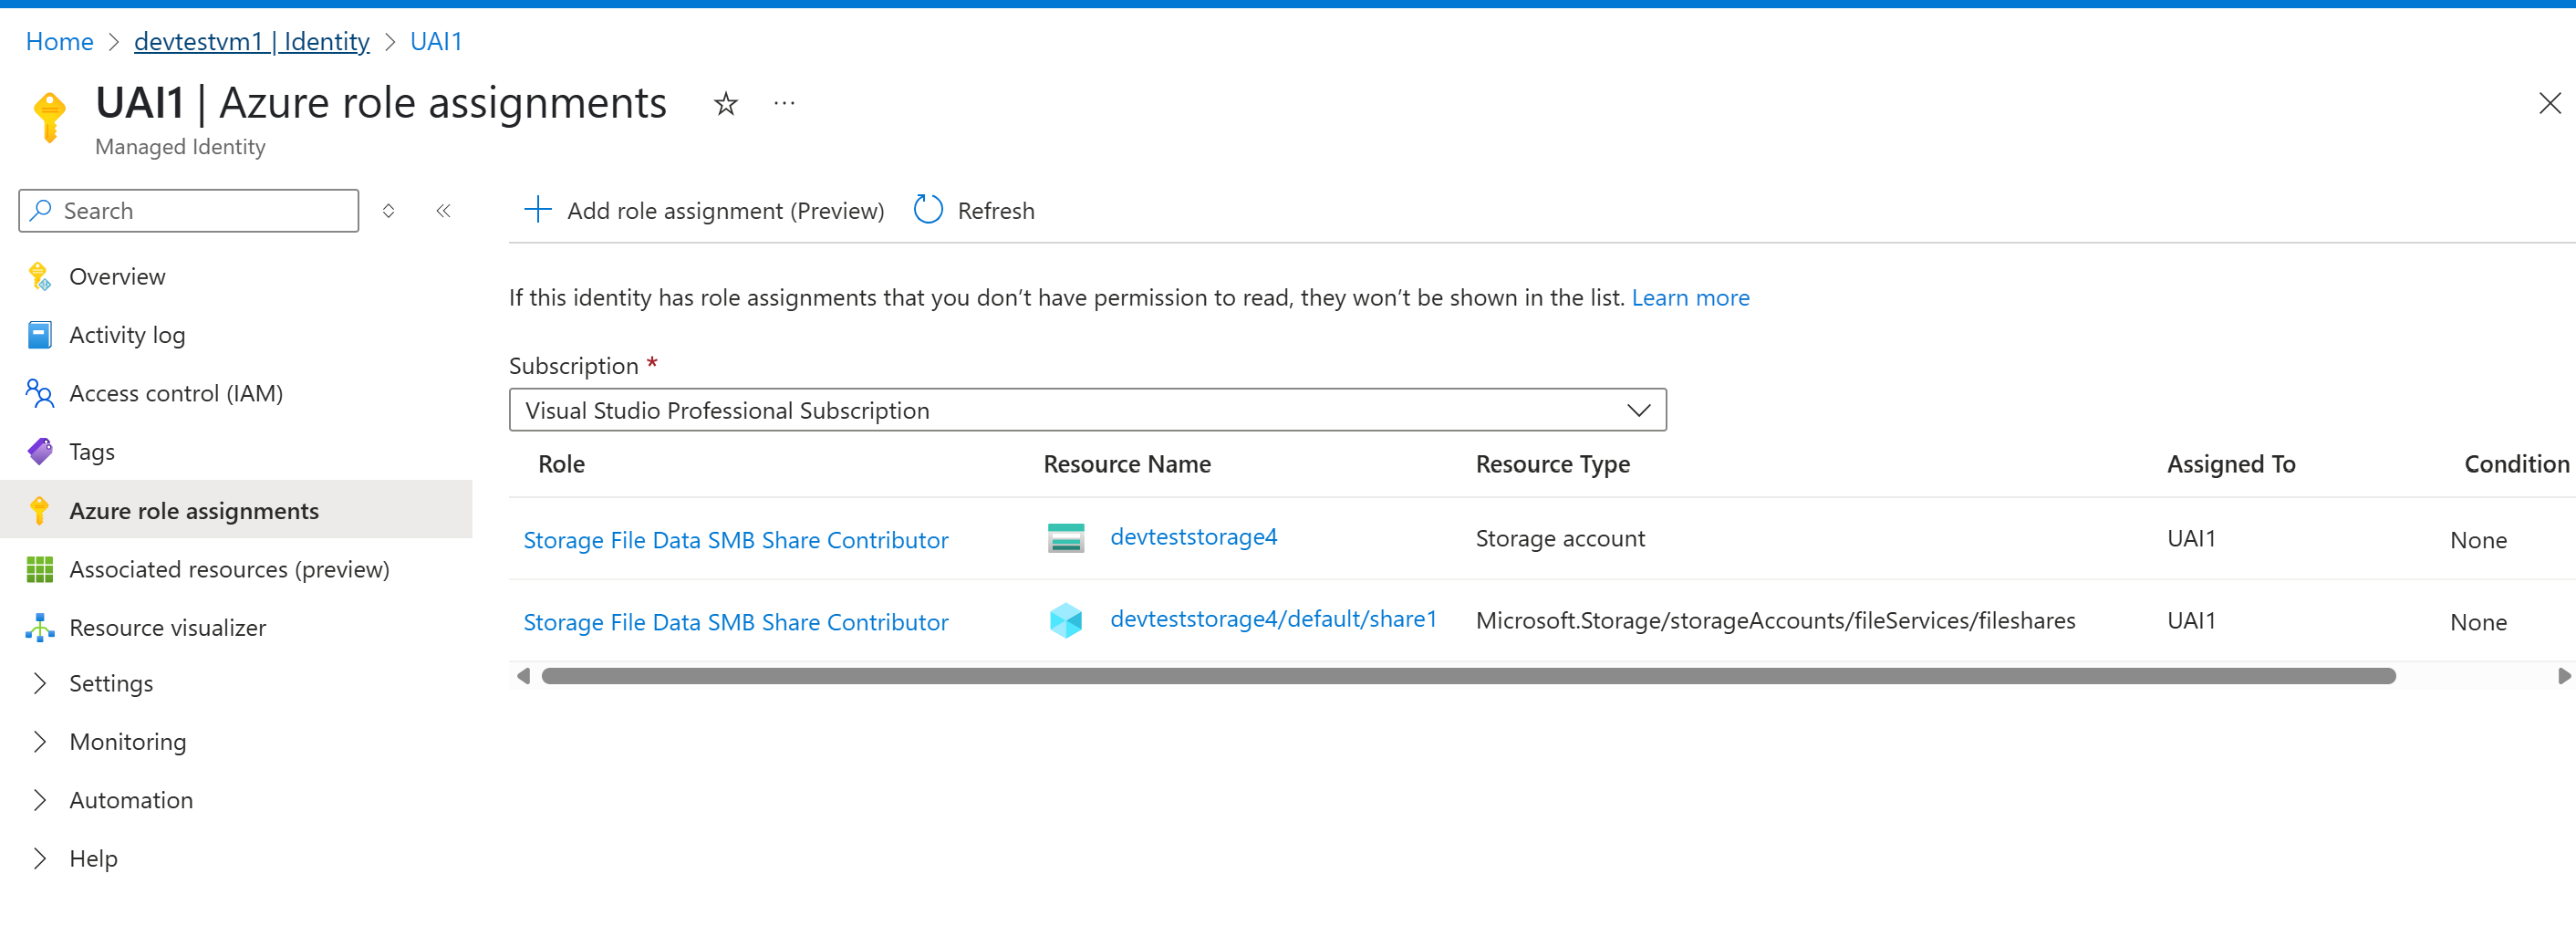Click the scroll left arrow of table
Screen dimensions: 2576x936
[x=523, y=676]
